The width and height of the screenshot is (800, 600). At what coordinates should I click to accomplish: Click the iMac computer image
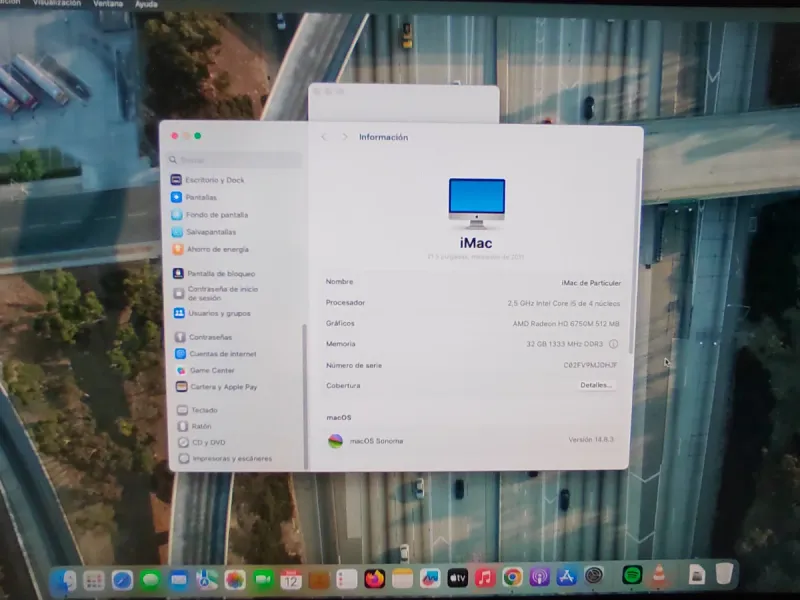click(477, 203)
